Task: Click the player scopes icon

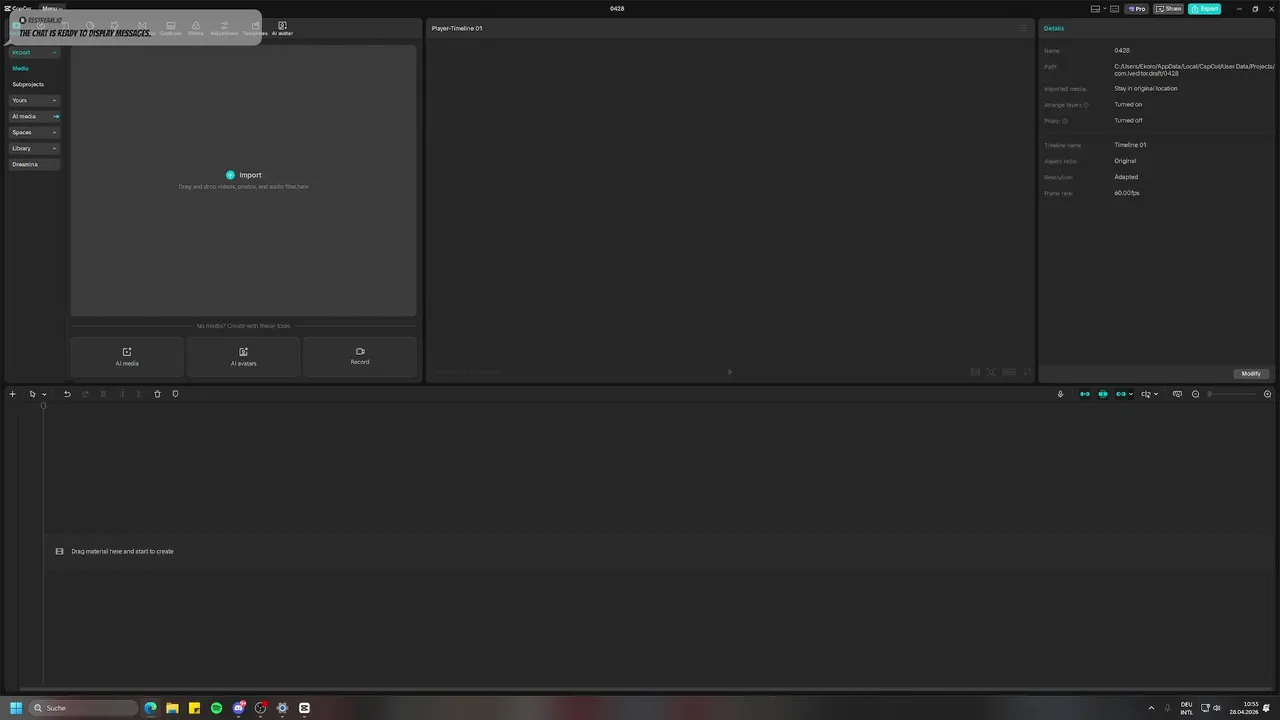Action: coord(975,372)
